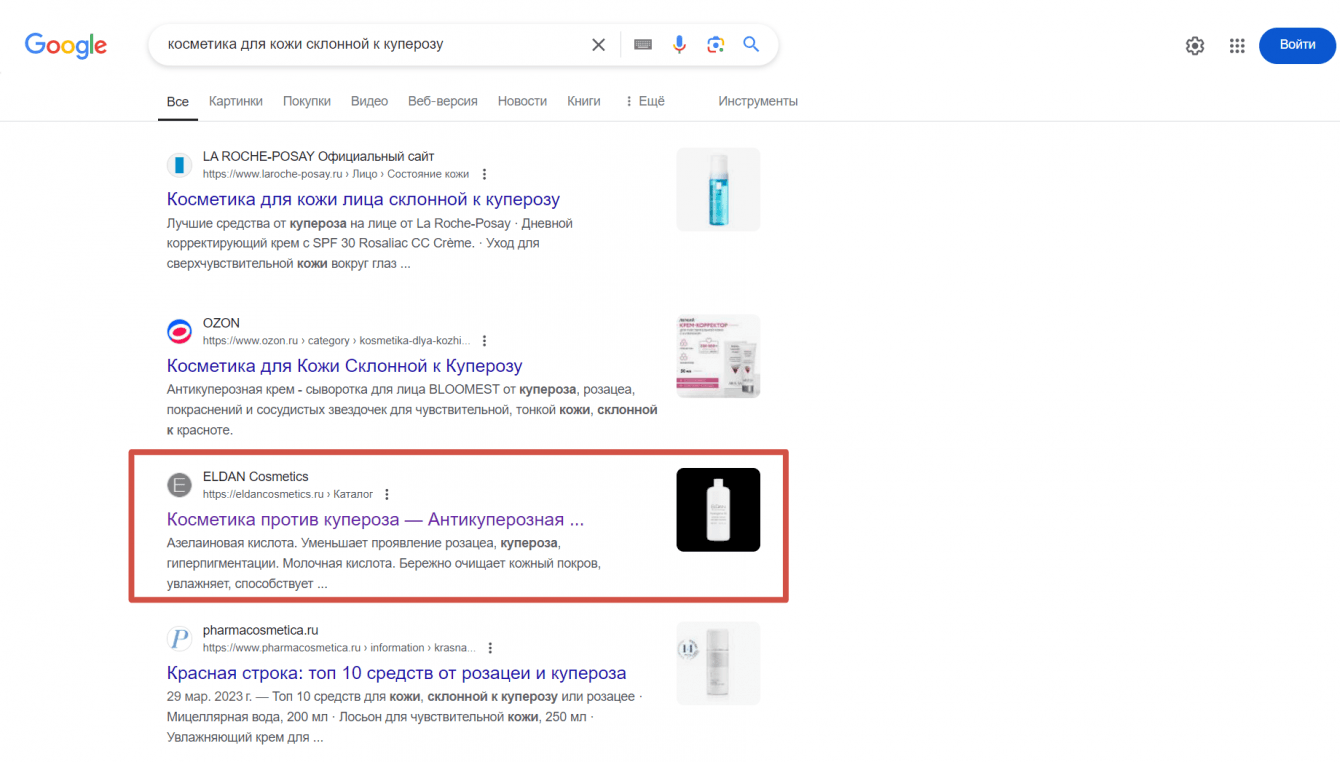This screenshot has width=1340, height=762.
Task: Click the pharmacosmetica.ru site name
Action: coord(260,631)
